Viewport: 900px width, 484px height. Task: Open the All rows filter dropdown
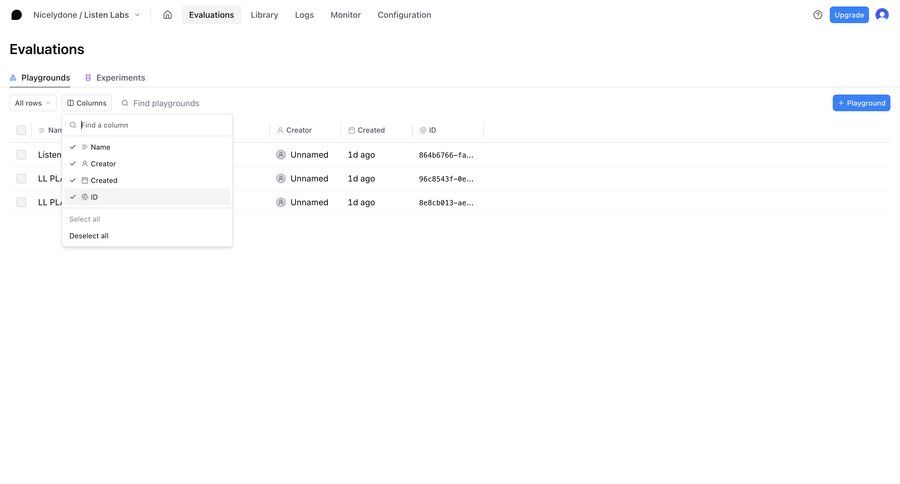pos(33,103)
